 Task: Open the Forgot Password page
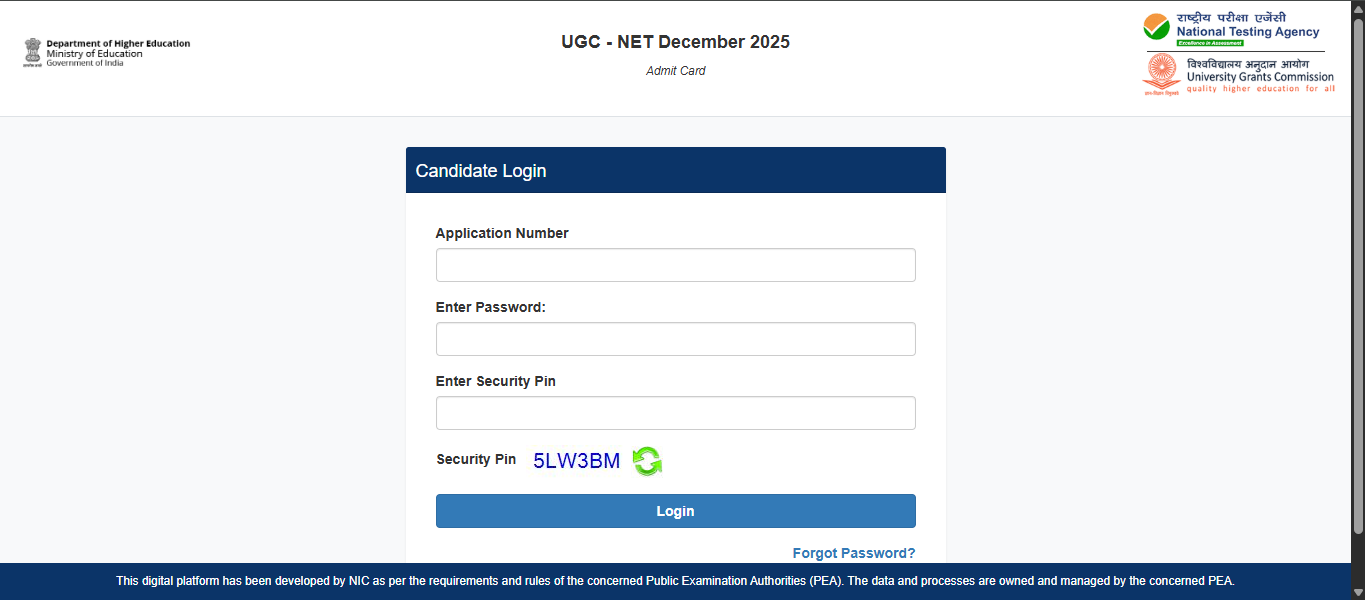pyautogui.click(x=853, y=552)
